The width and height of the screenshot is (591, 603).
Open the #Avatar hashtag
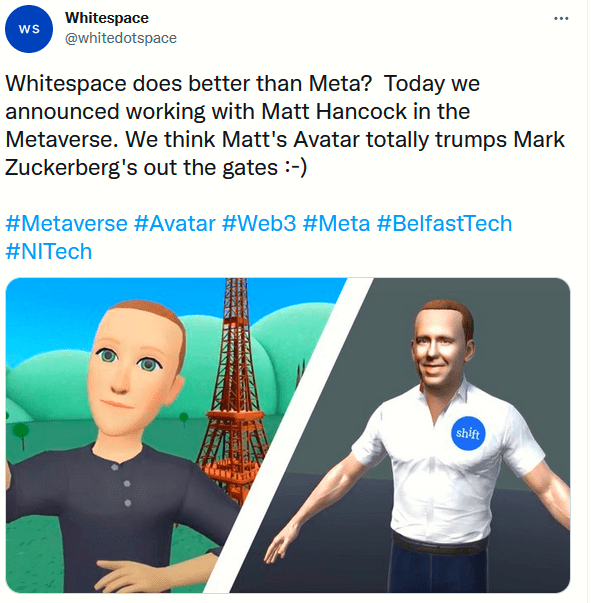[175, 223]
